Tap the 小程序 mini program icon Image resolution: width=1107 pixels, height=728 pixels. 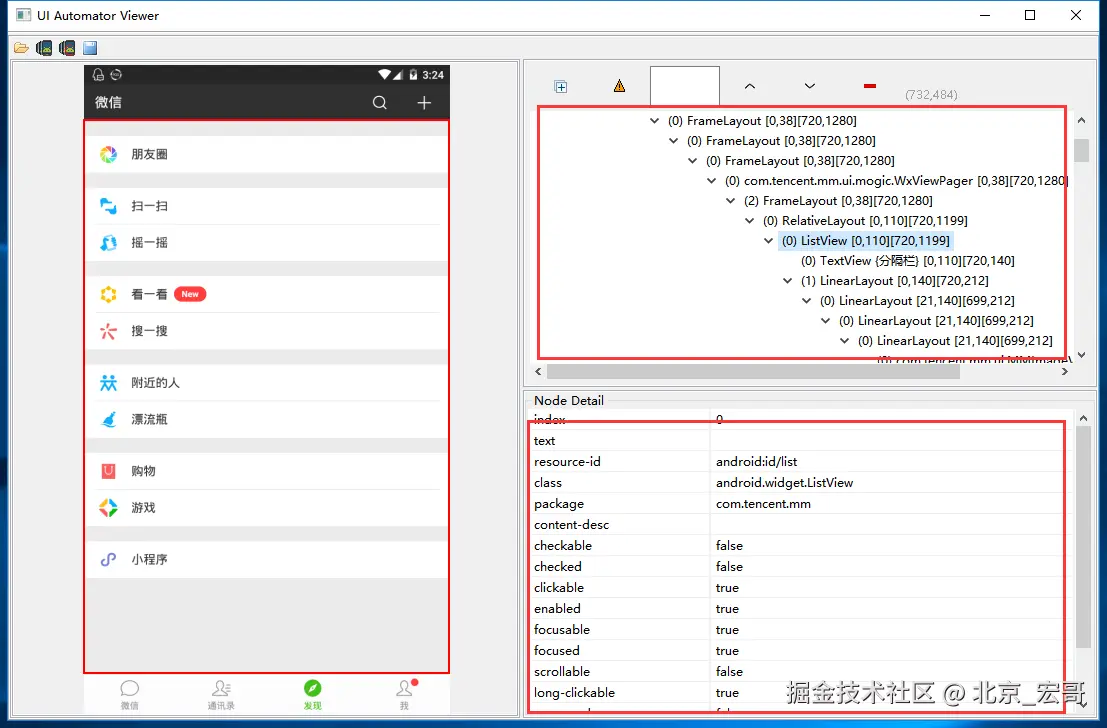(108, 559)
